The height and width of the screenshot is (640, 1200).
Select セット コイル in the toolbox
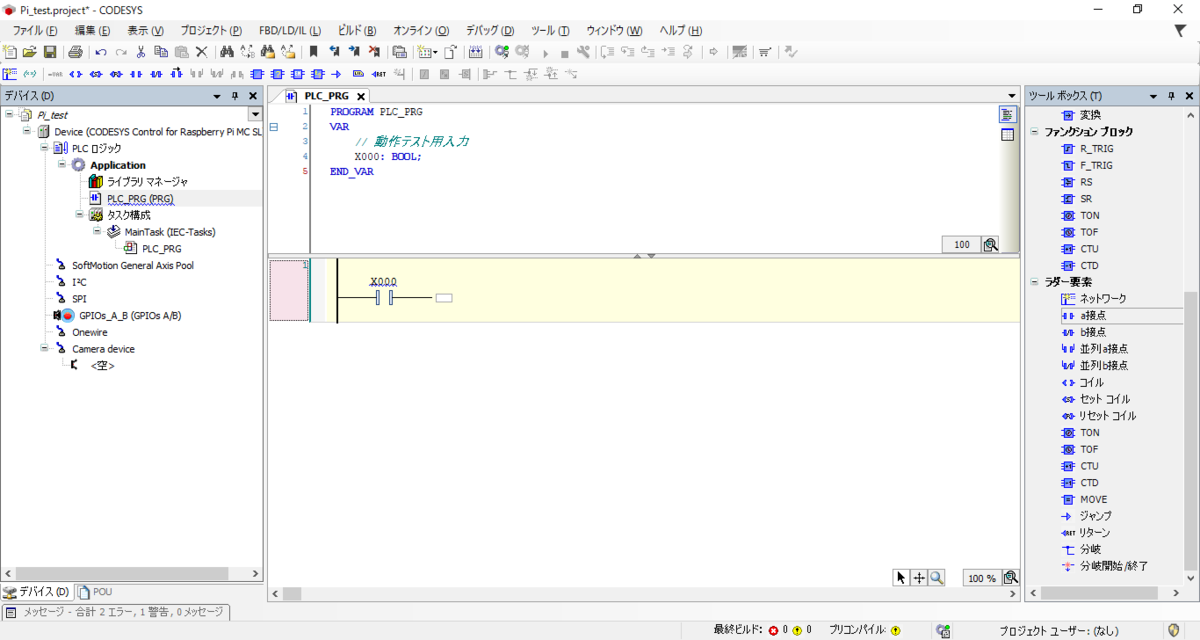pyautogui.click(x=1104, y=399)
